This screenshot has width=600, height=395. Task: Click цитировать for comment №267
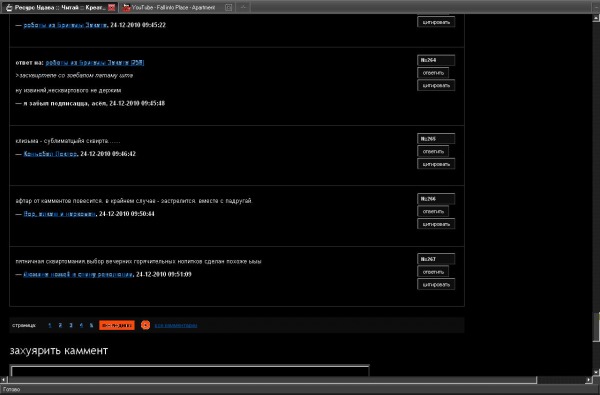click(436, 284)
